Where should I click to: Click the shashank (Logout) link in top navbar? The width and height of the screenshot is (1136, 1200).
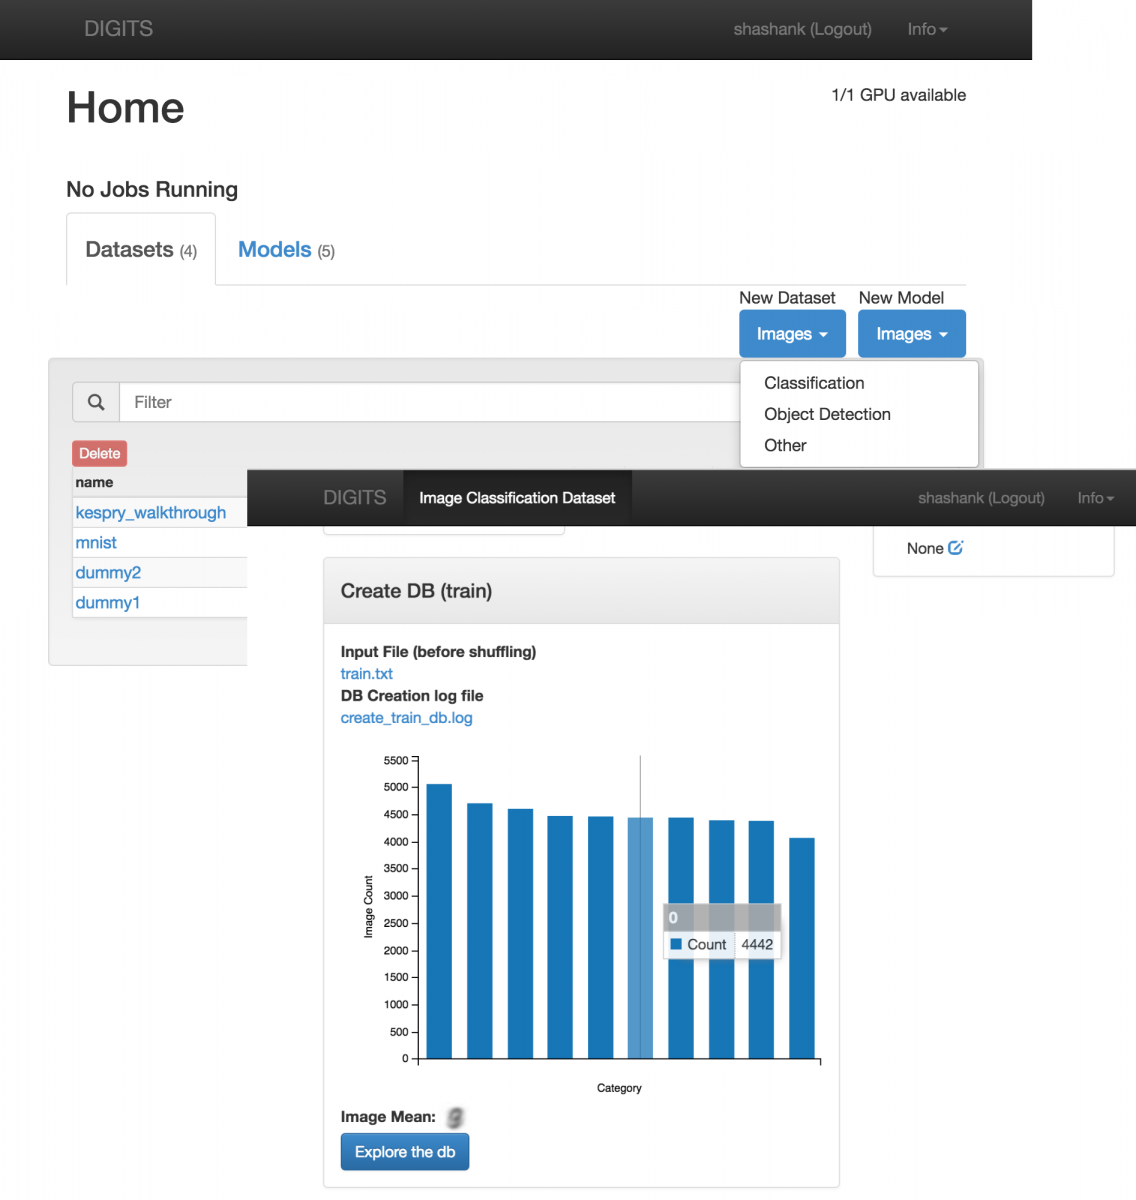pyautogui.click(x=802, y=29)
